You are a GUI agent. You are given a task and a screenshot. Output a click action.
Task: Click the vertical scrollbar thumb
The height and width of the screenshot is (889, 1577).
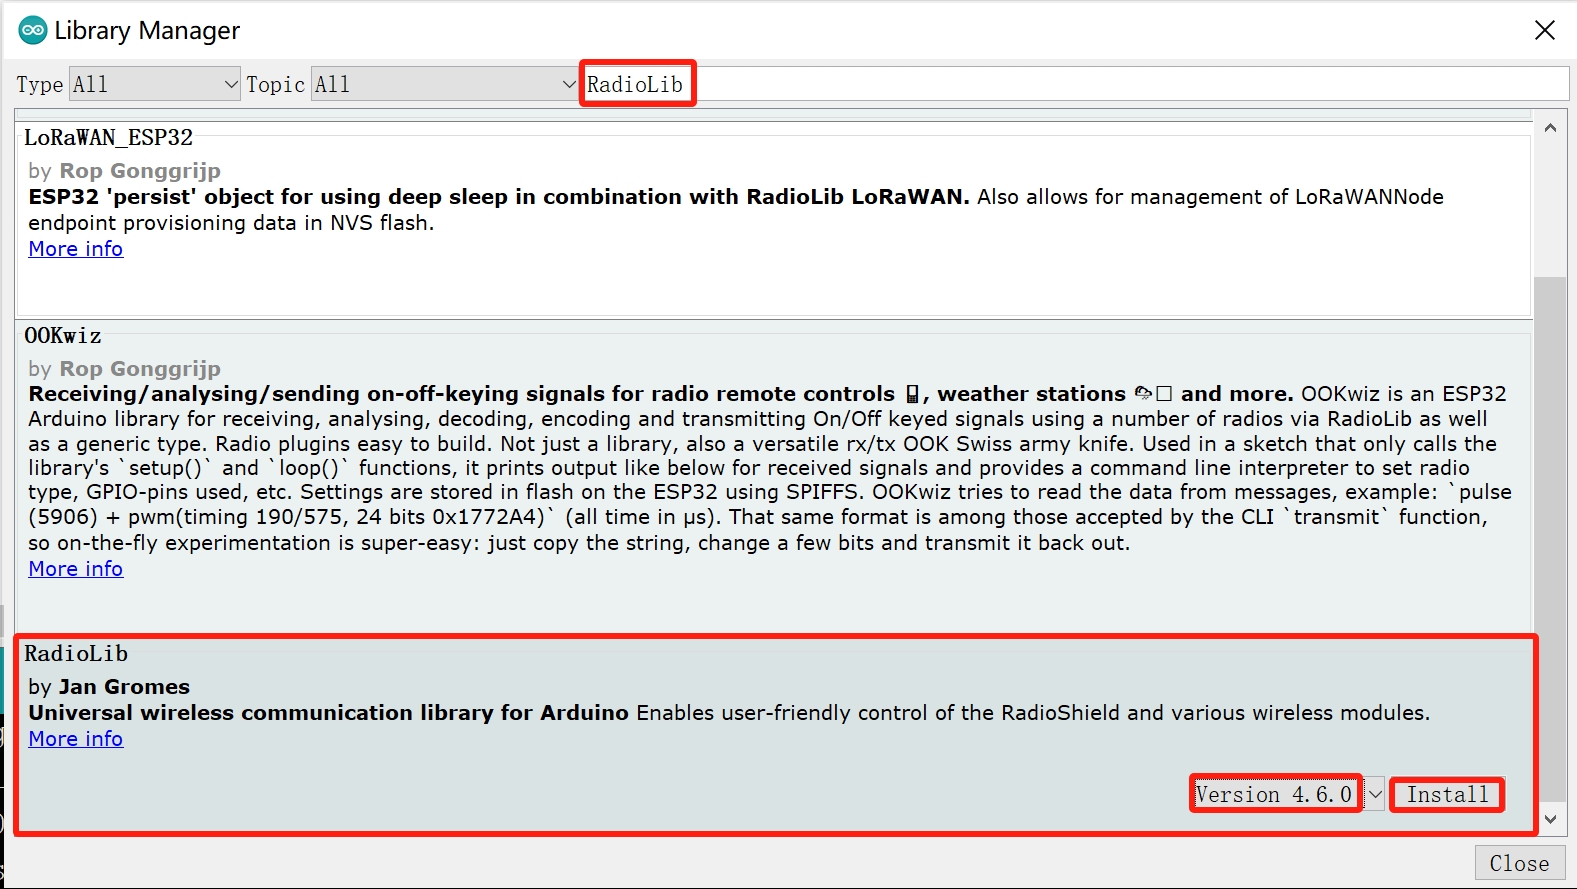(1550, 538)
